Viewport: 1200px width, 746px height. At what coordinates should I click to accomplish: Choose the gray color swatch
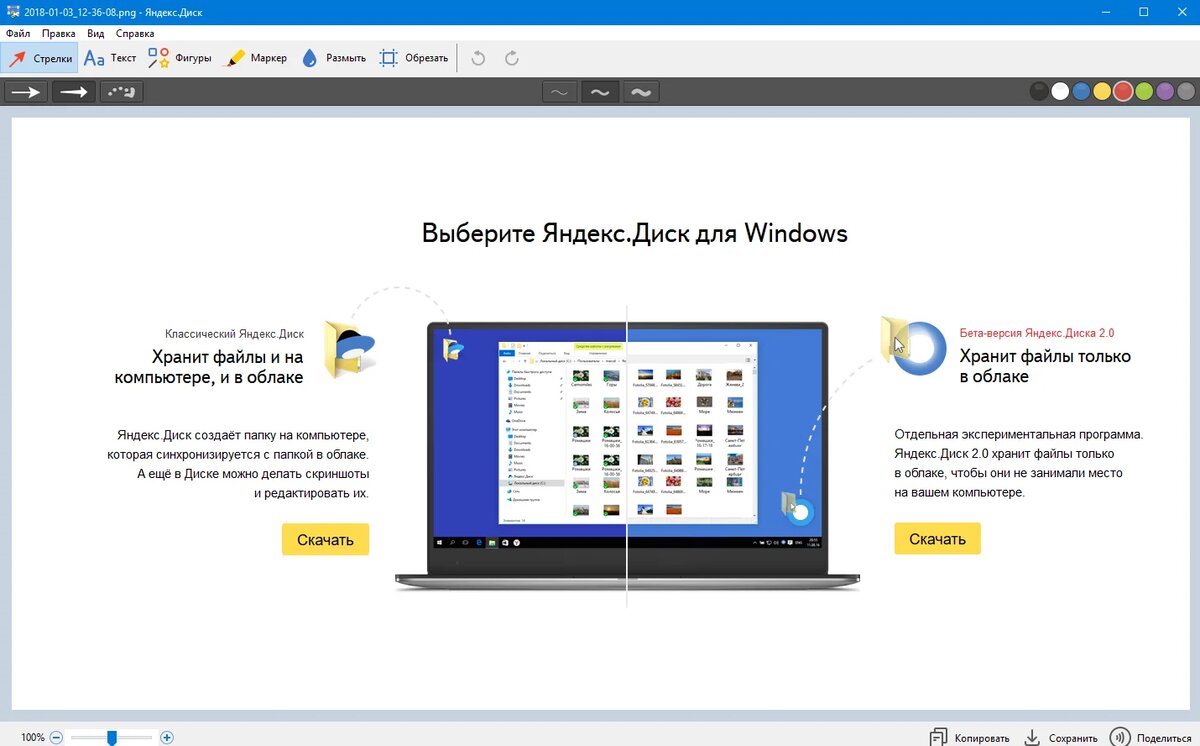point(1187,92)
